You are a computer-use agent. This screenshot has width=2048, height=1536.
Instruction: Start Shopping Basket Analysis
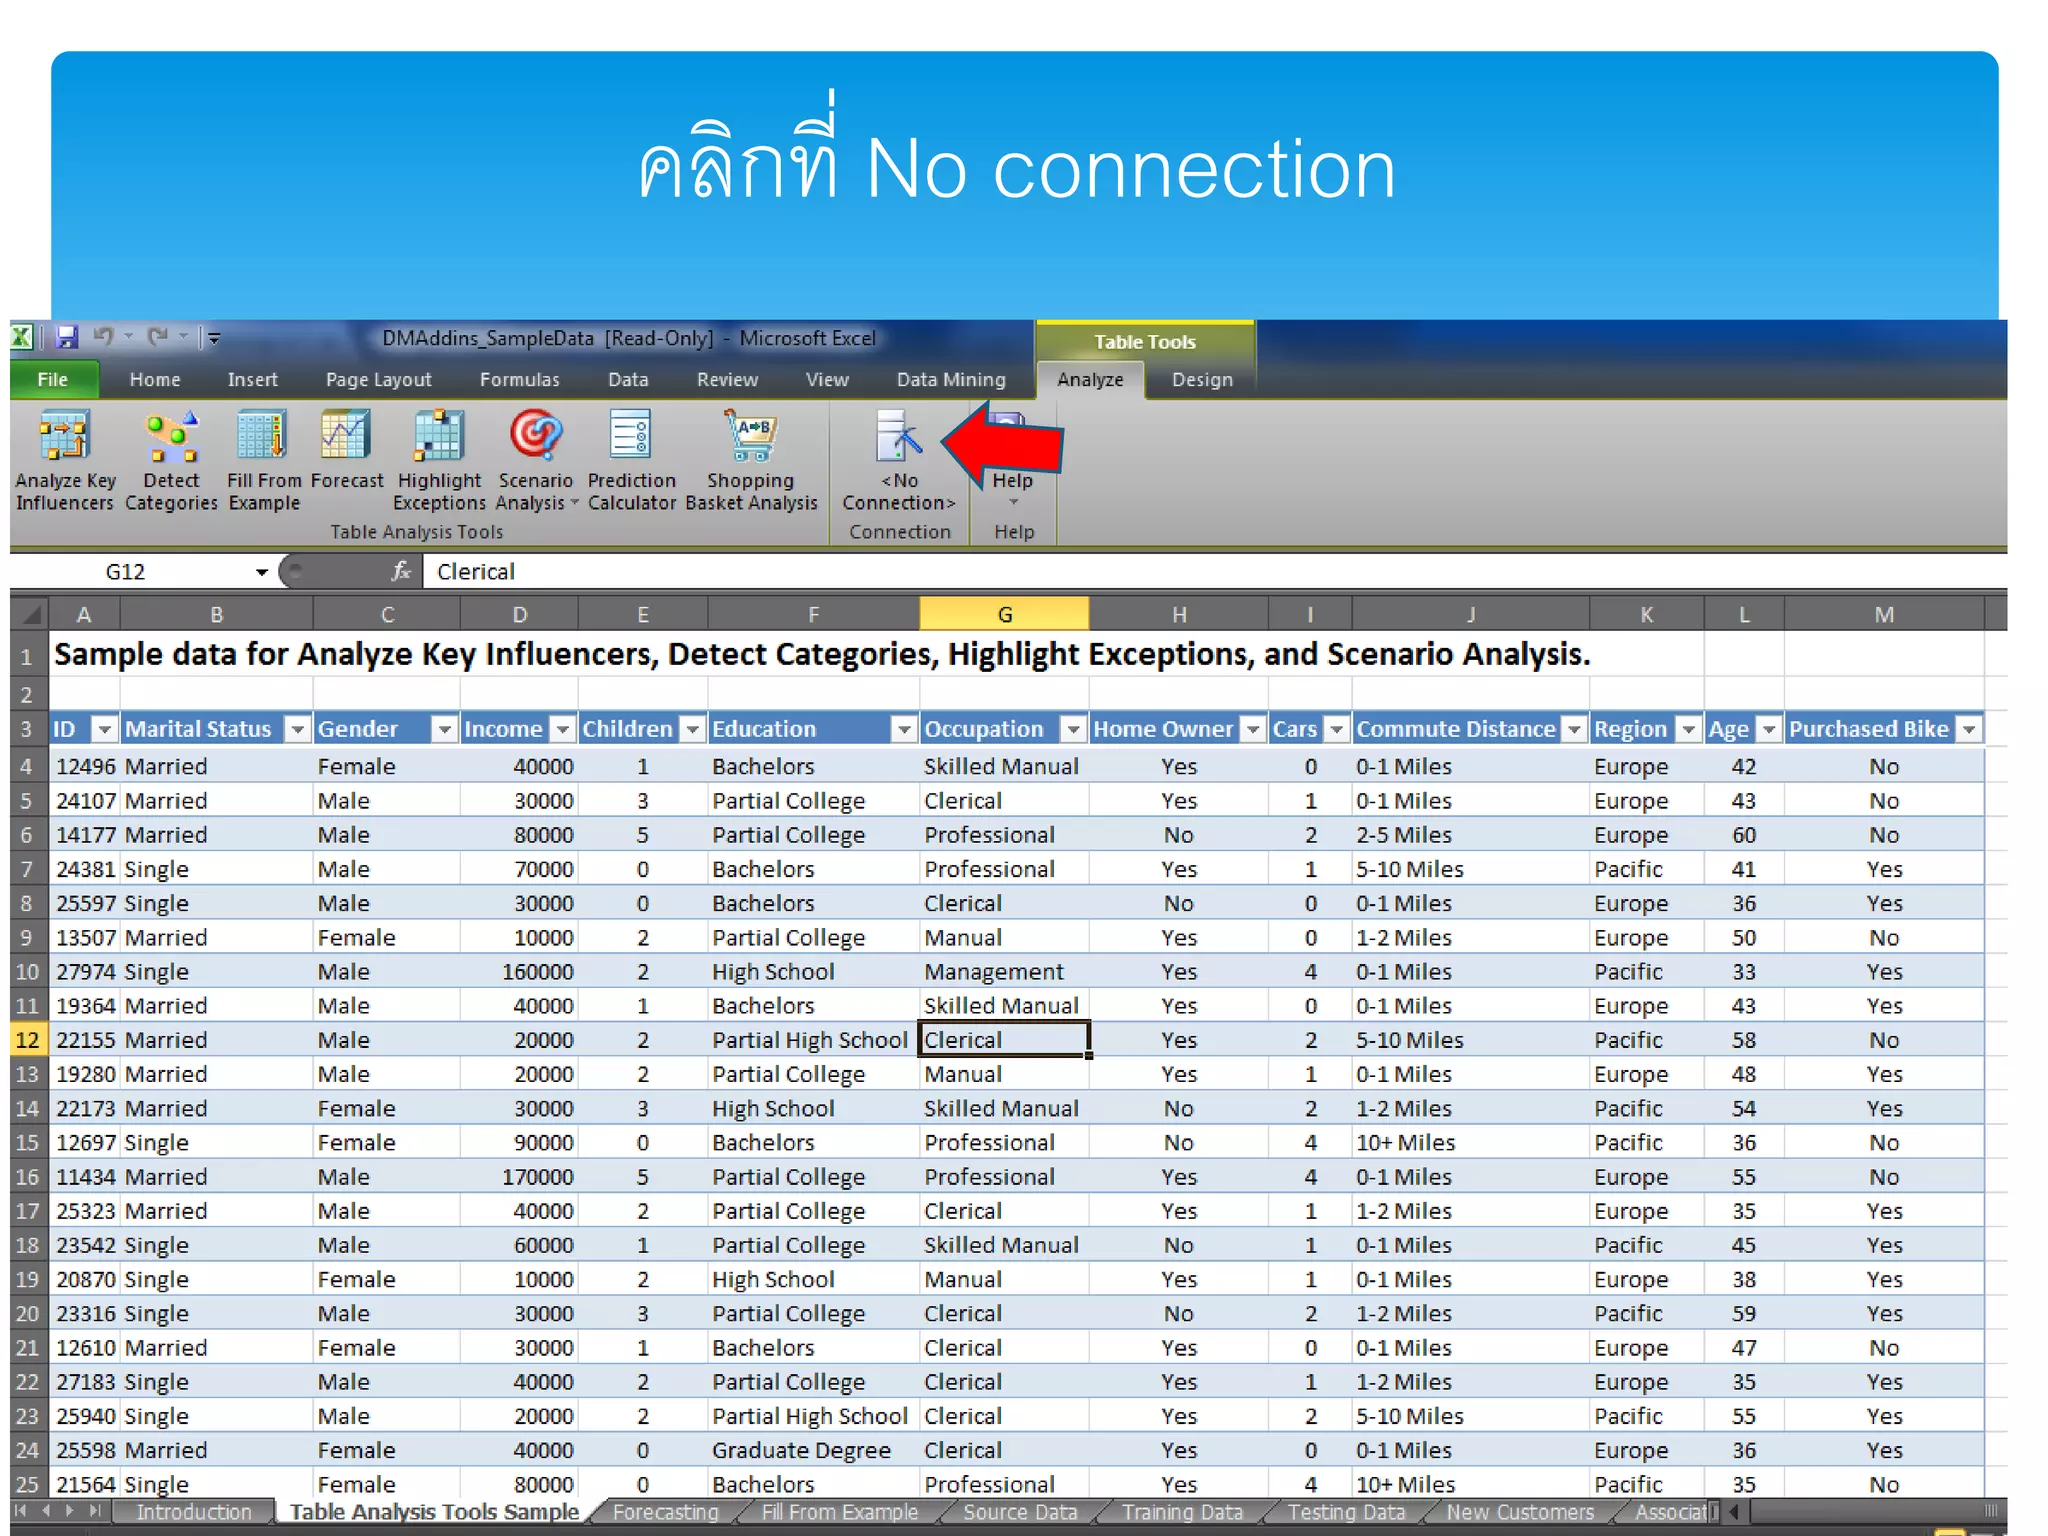pyautogui.click(x=751, y=437)
